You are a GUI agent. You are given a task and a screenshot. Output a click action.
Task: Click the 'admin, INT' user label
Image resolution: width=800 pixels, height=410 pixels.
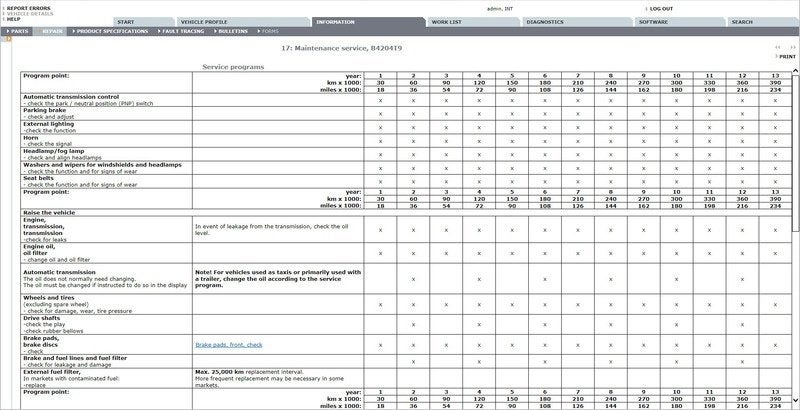500,9
